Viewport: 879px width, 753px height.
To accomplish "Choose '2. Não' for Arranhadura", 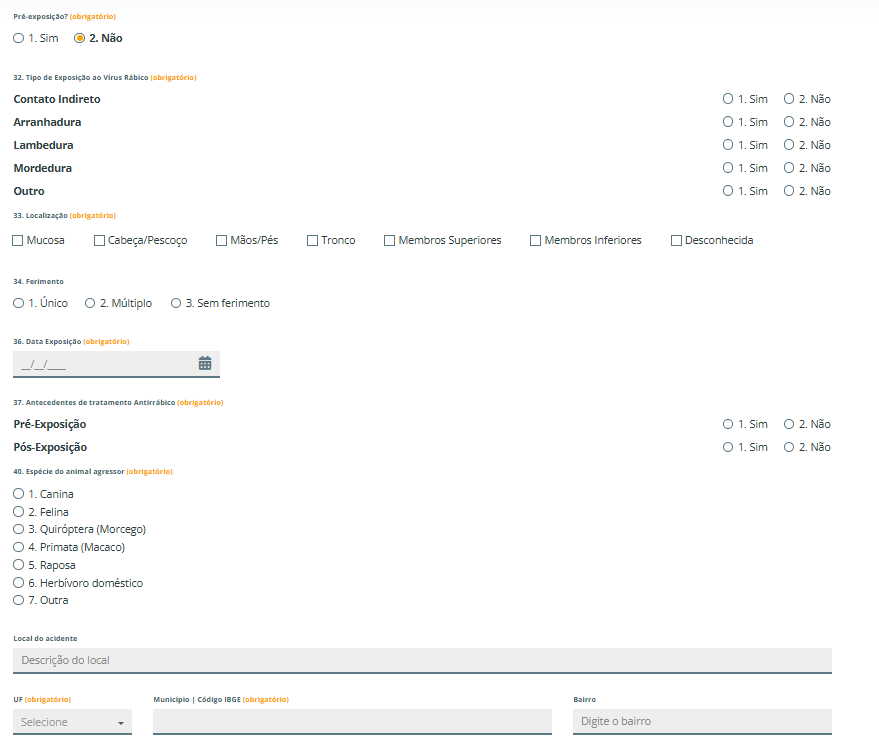I will click(789, 122).
